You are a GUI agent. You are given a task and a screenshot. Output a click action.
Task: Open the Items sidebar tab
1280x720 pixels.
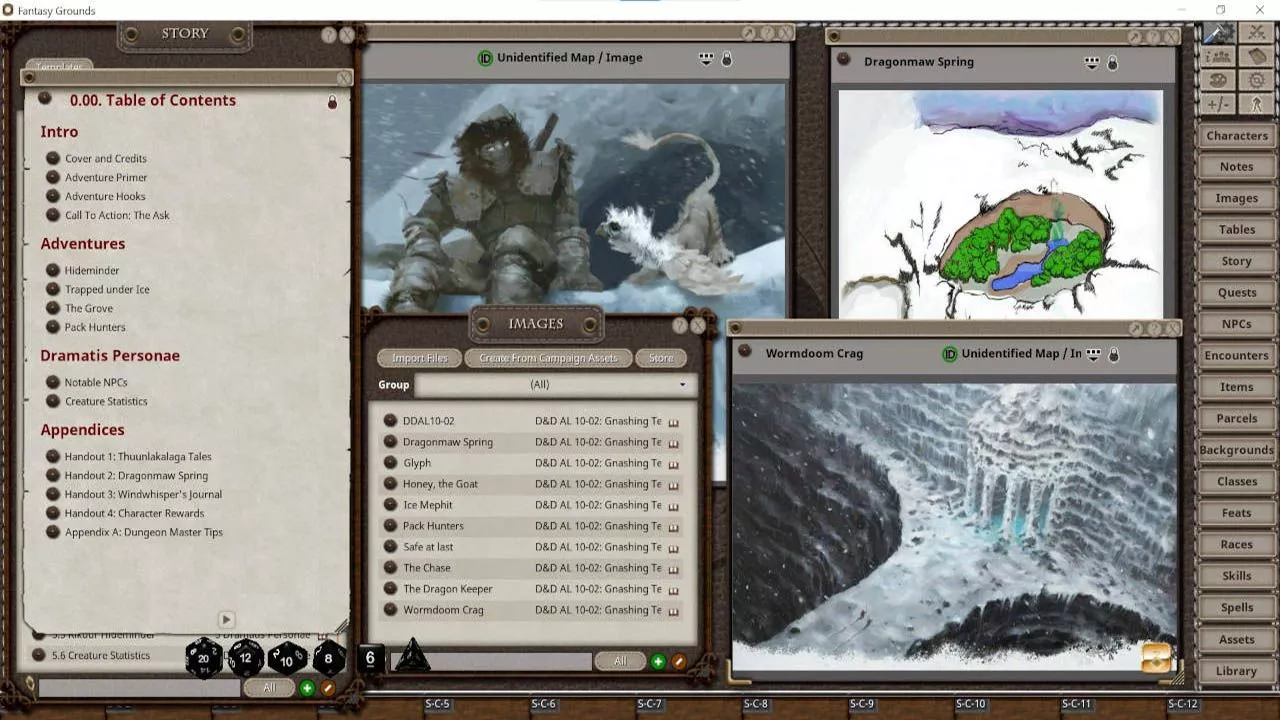coord(1237,387)
